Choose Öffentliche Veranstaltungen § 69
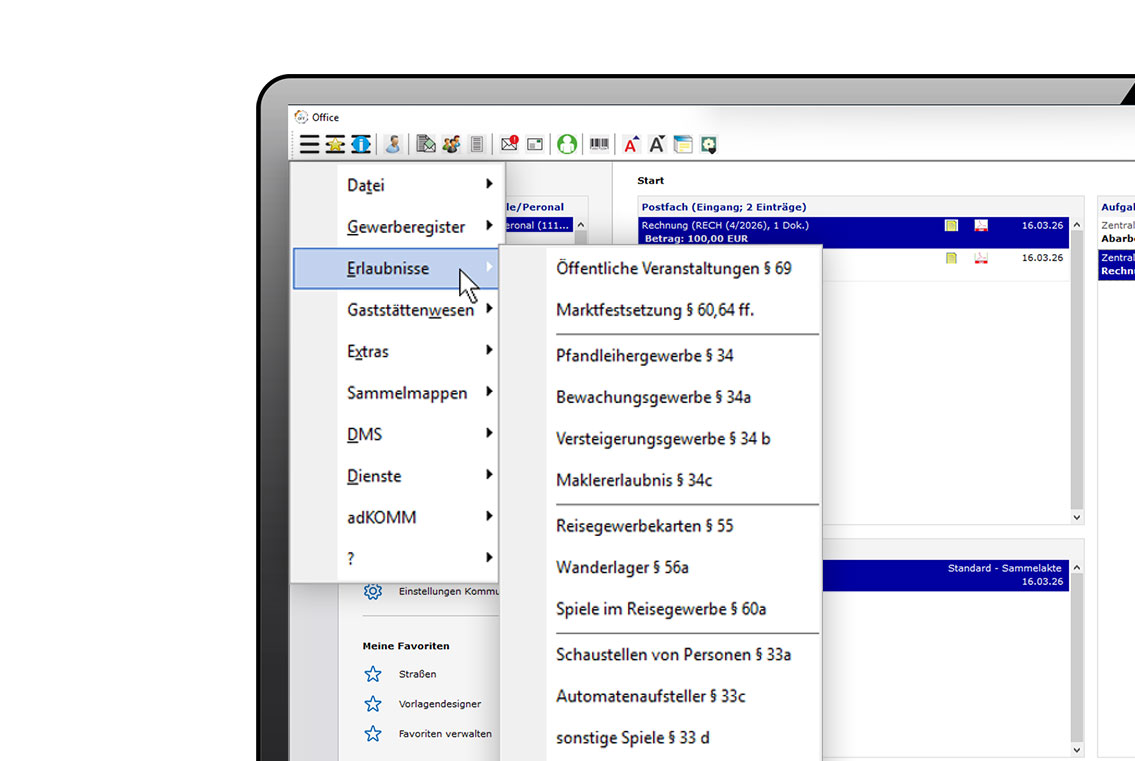Screen dimensions: 1135x761 point(674,269)
